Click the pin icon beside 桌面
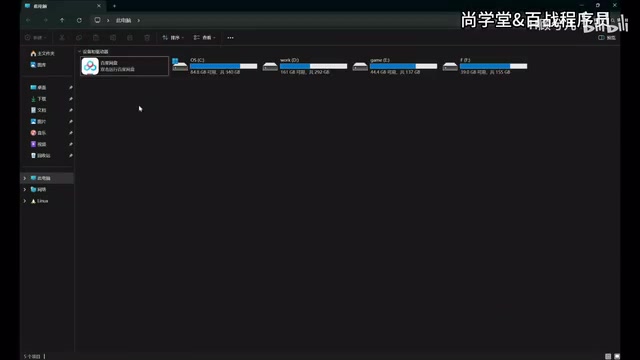Viewport: 640px width, 360px height. [71, 87]
